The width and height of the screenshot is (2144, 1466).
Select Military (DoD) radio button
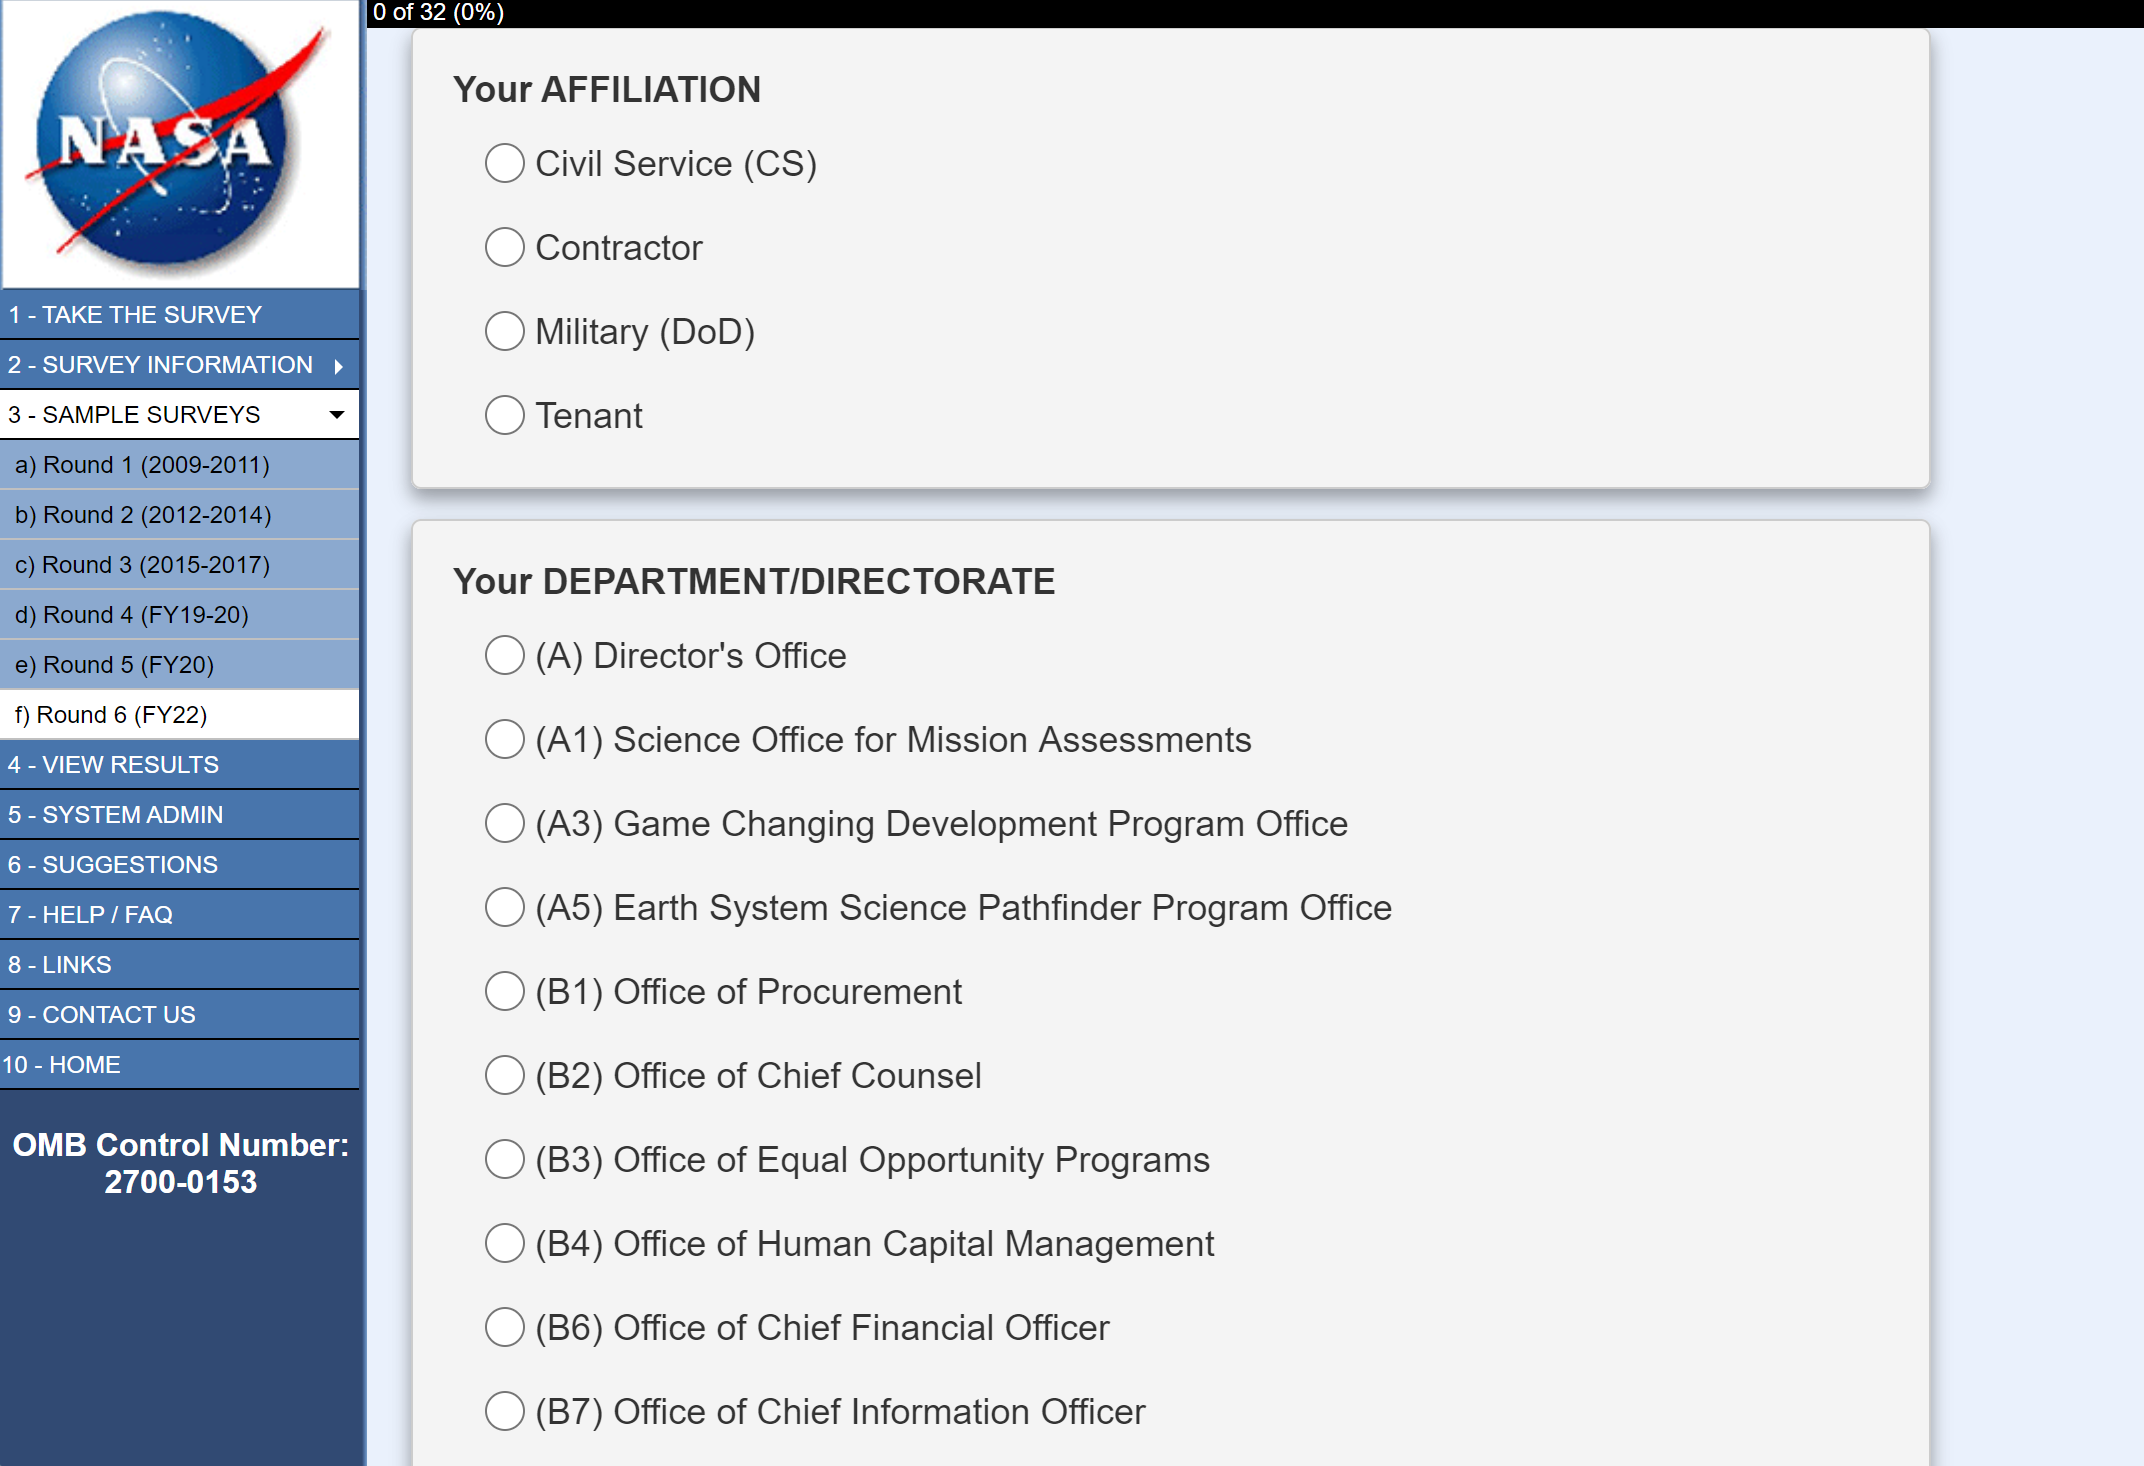pyautogui.click(x=504, y=331)
